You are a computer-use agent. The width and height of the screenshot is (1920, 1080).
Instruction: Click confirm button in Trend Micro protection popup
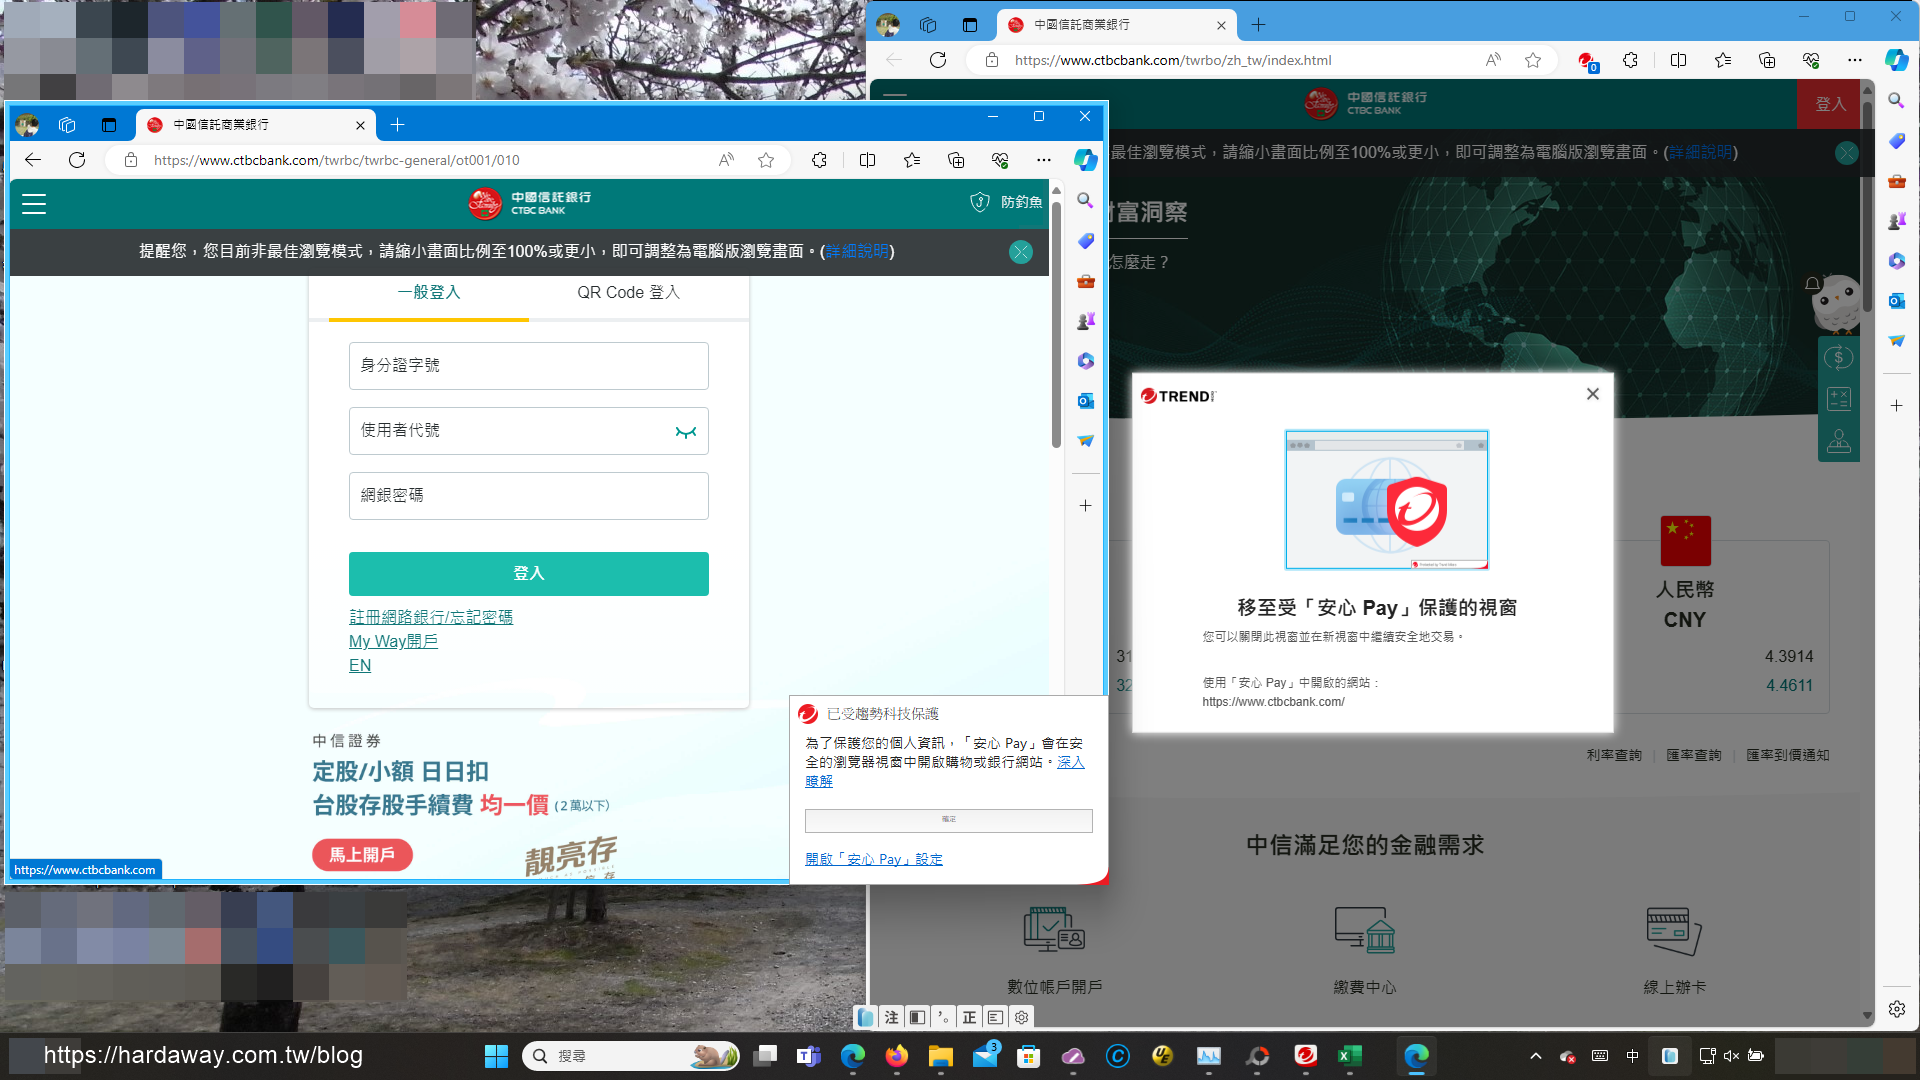(948, 821)
